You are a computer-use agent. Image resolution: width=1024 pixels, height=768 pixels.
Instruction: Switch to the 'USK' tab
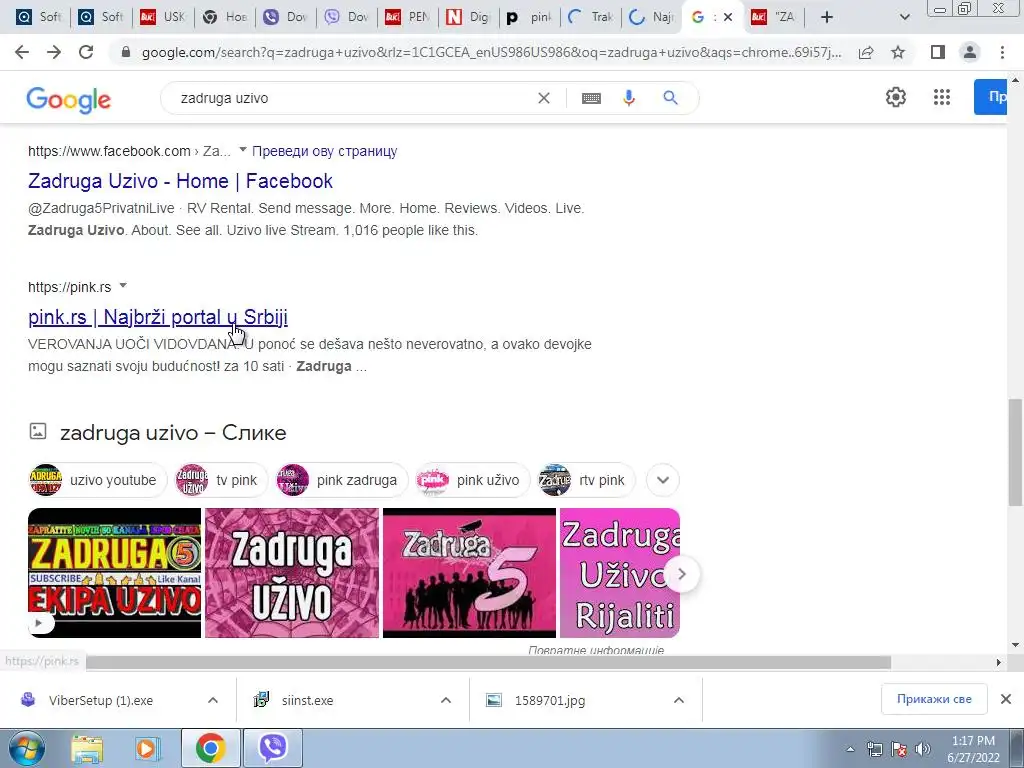tap(163, 17)
